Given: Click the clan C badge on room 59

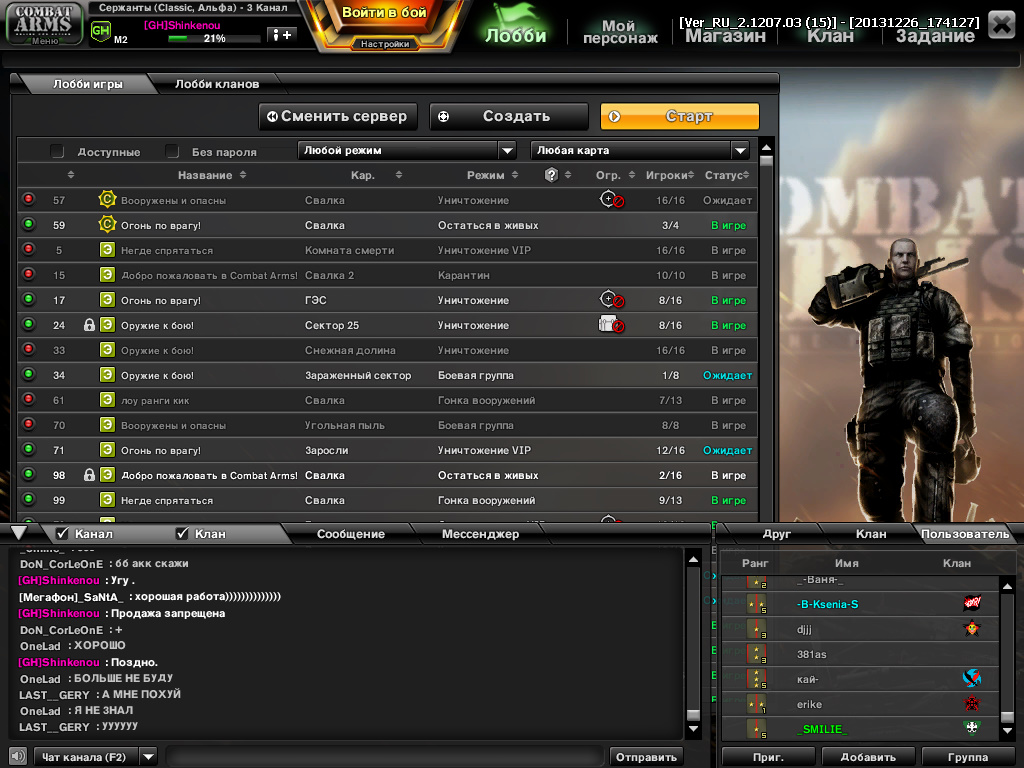Looking at the screenshot, I should pos(107,225).
